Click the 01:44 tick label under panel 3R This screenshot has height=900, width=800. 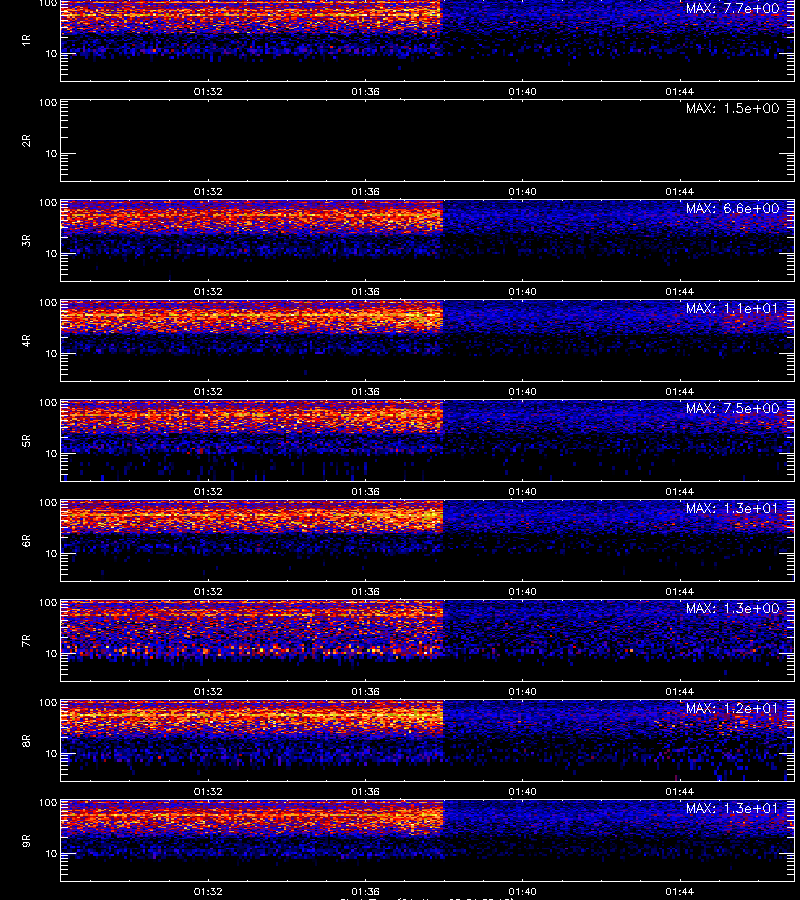tap(679, 292)
